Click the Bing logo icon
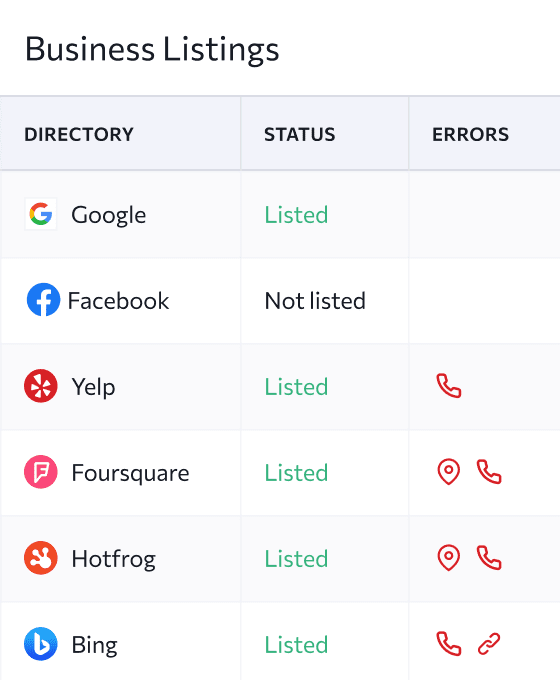The height and width of the screenshot is (680, 560). [x=41, y=644]
